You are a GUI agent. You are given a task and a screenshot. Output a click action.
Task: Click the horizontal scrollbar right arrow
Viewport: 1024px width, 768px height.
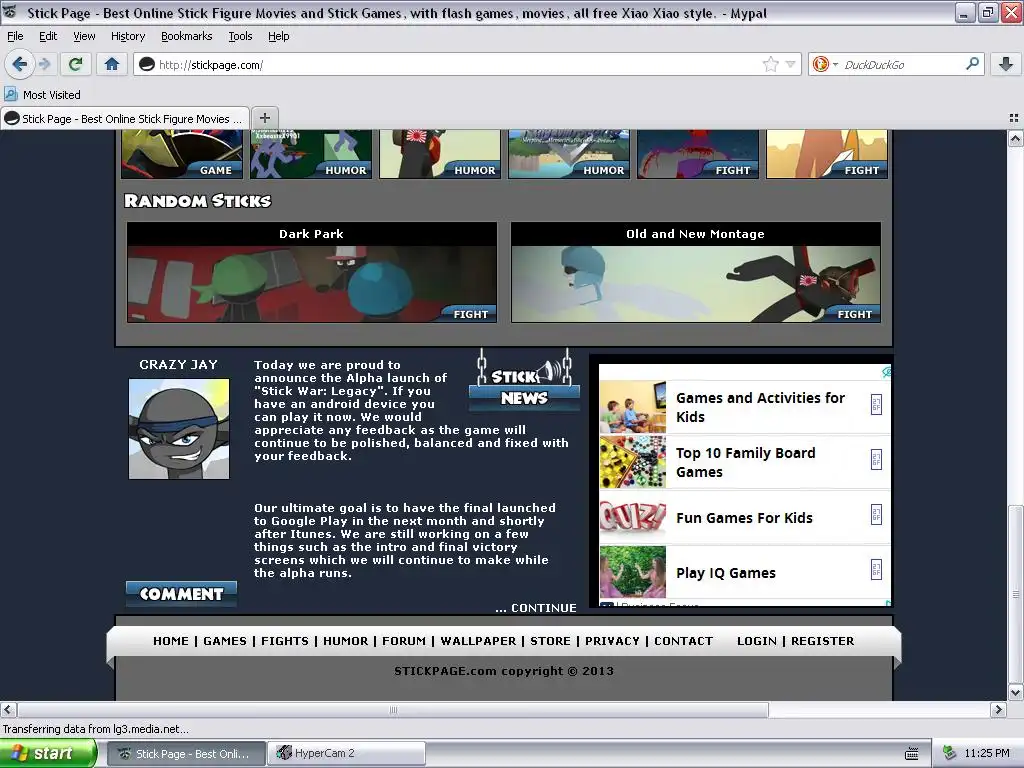coord(998,709)
